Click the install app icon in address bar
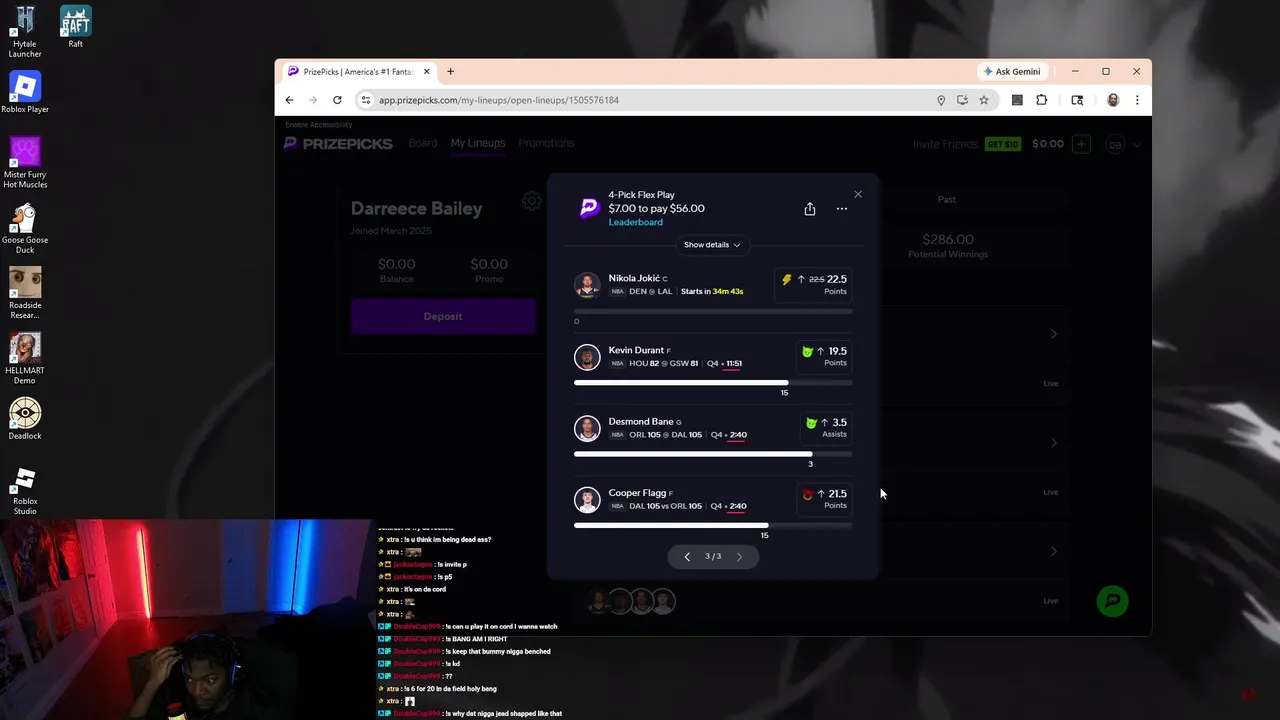The height and width of the screenshot is (720, 1280). [962, 100]
